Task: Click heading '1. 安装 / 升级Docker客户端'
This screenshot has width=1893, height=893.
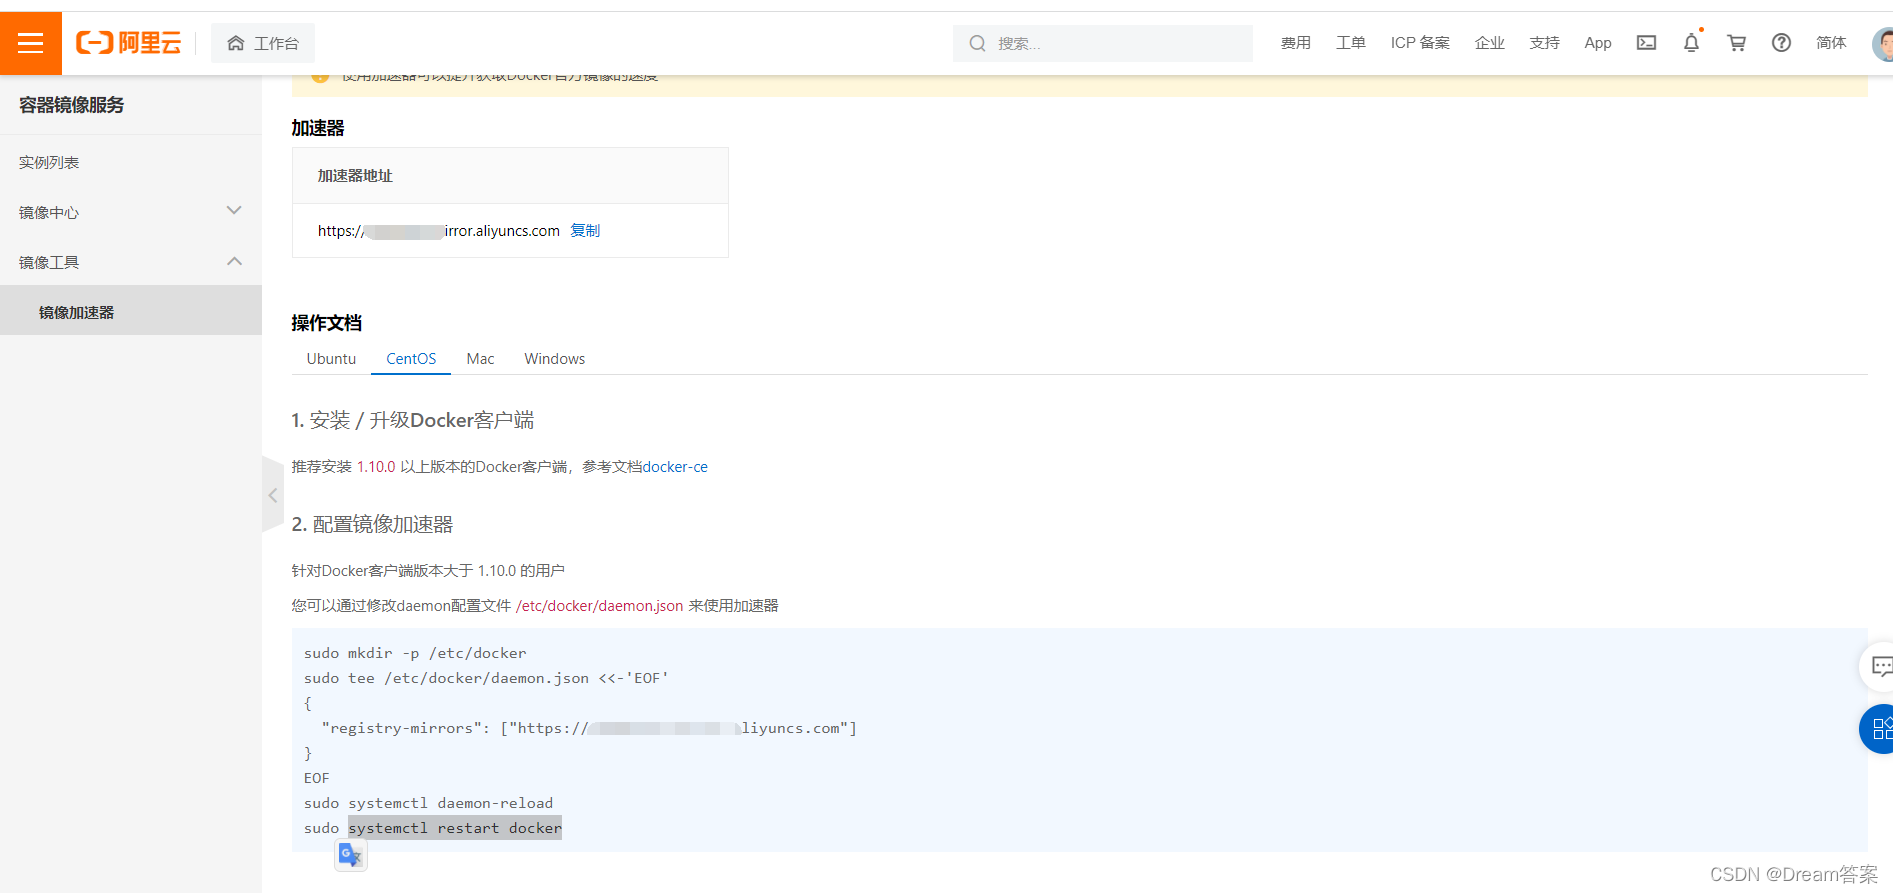Action: click(x=413, y=420)
